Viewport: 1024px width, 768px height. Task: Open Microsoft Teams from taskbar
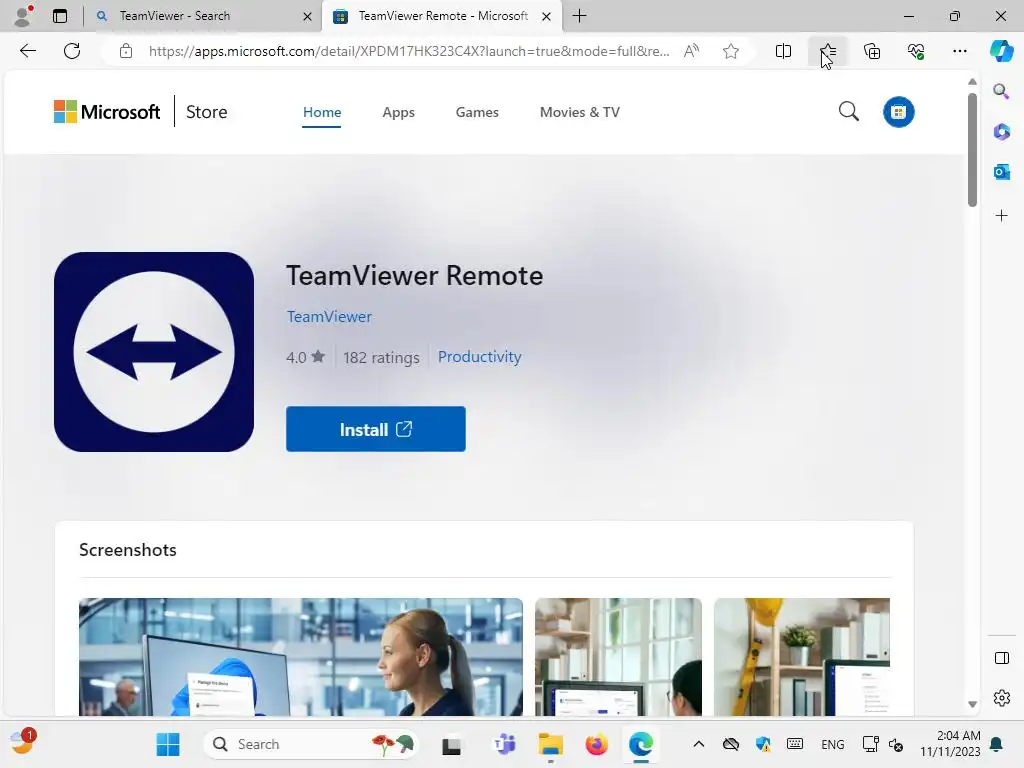[x=504, y=744]
